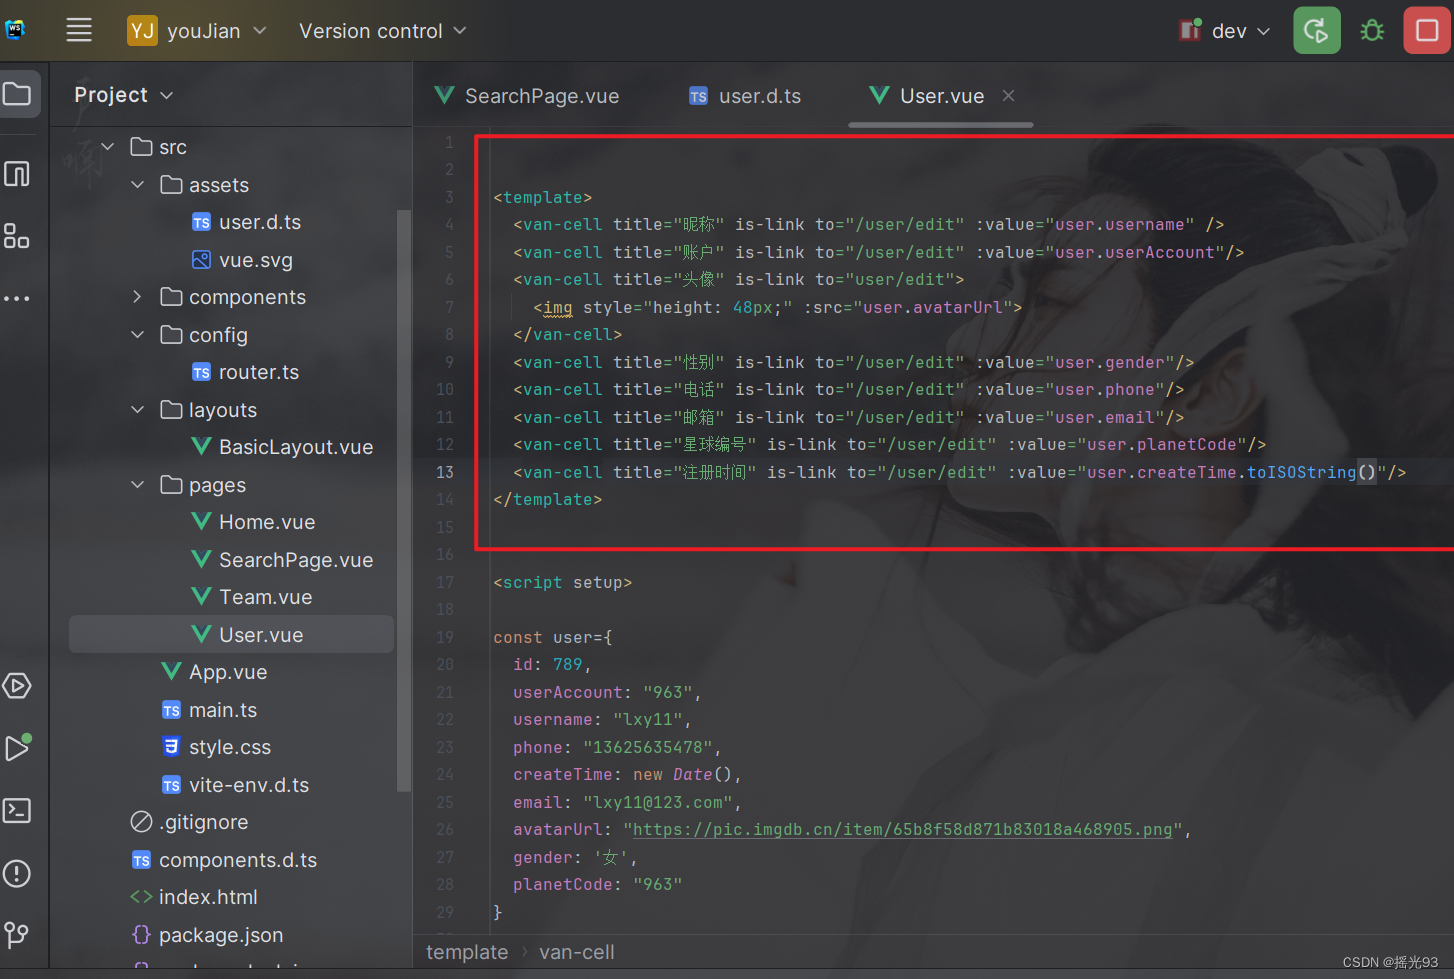The width and height of the screenshot is (1454, 979).
Task: Click template in the breadcrumb bar
Action: pyautogui.click(x=467, y=952)
